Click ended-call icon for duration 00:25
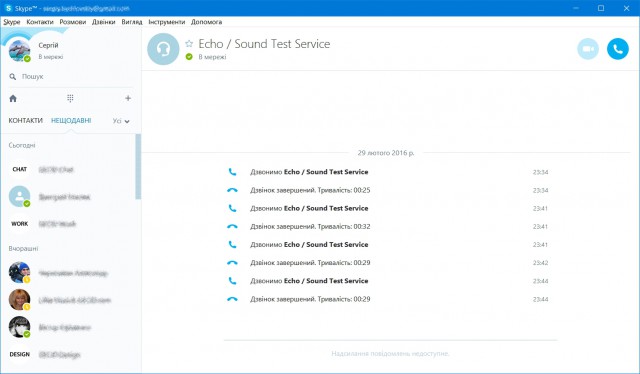 point(232,190)
